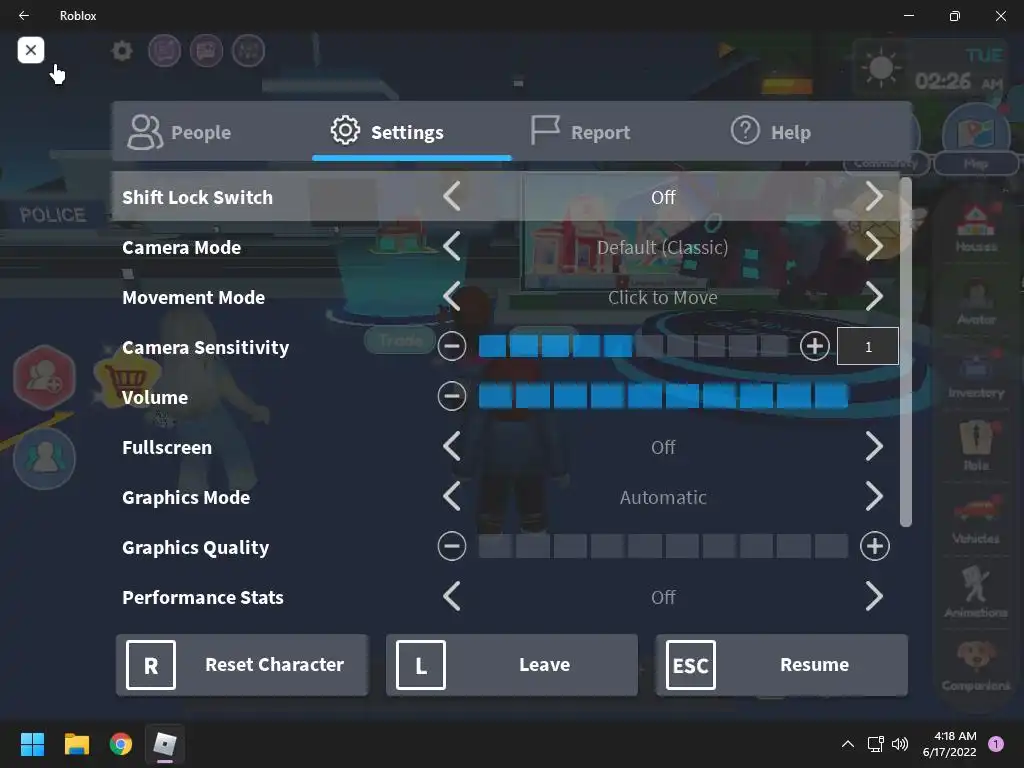Toggle Performance Stats with right arrow
Screen dimensions: 1024x768
pyautogui.click(x=874, y=597)
